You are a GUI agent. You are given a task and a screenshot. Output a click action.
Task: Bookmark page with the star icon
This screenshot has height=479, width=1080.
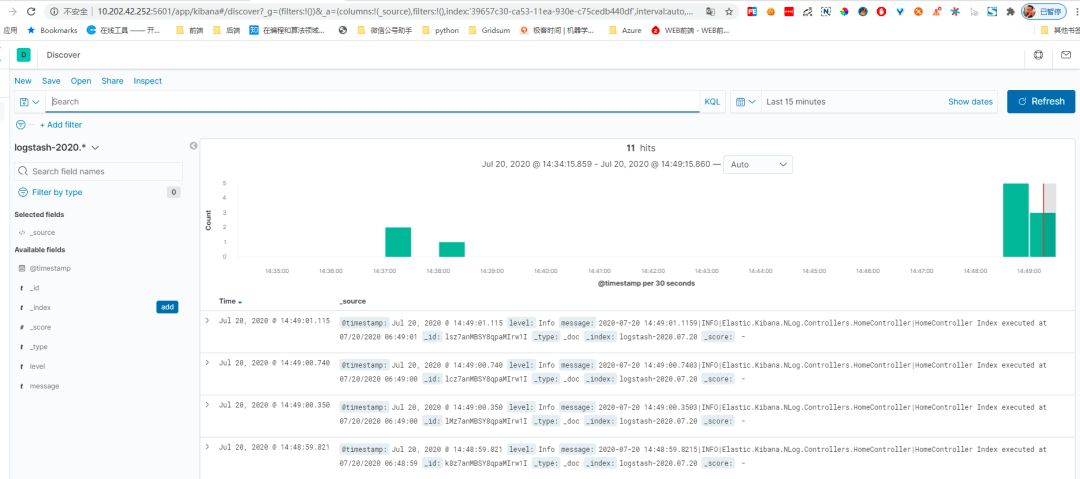point(729,12)
